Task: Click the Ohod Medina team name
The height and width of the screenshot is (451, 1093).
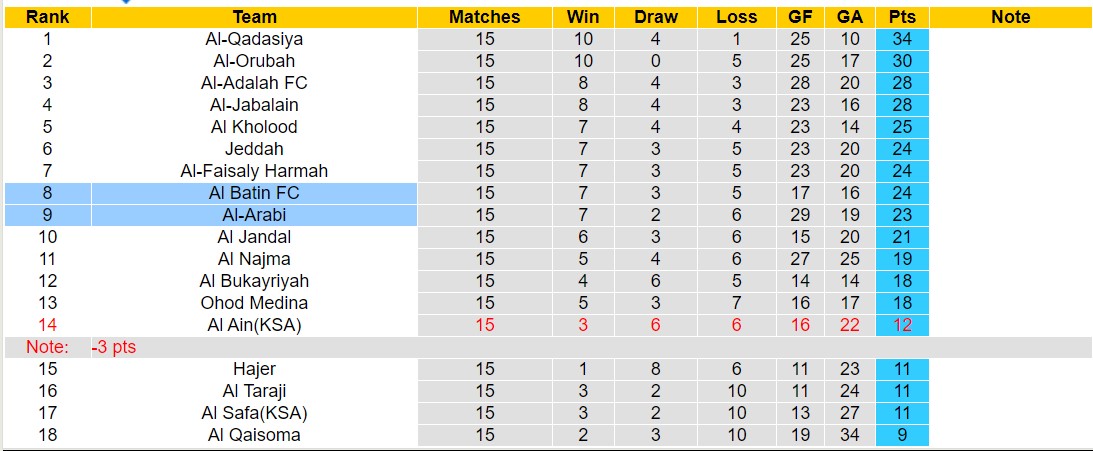Action: click(254, 303)
